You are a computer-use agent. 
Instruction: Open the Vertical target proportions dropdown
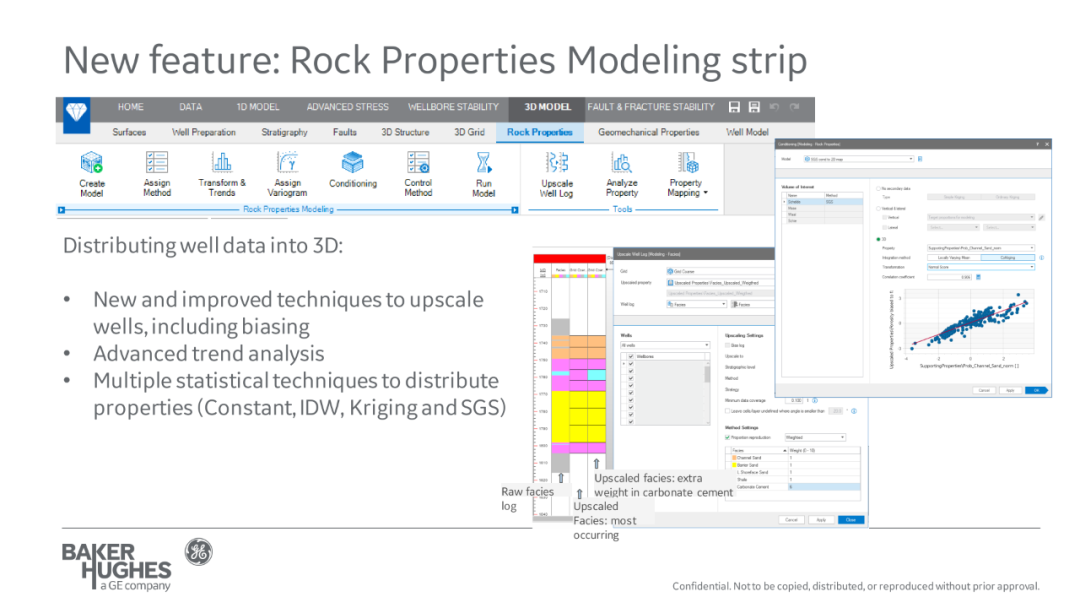click(x=981, y=218)
